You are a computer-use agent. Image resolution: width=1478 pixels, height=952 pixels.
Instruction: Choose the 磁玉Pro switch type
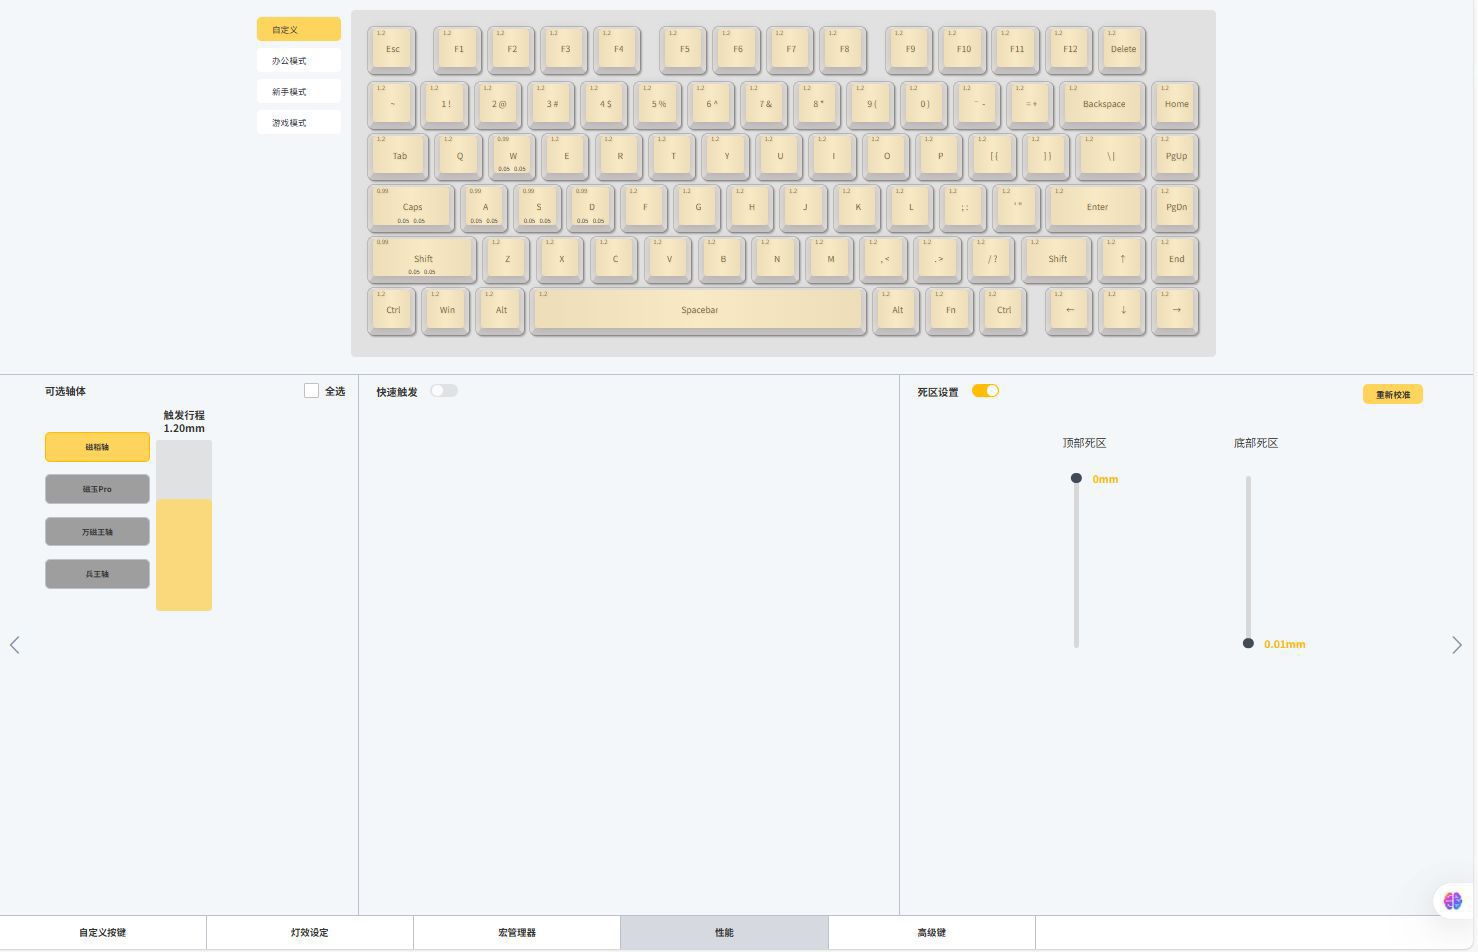(x=97, y=490)
